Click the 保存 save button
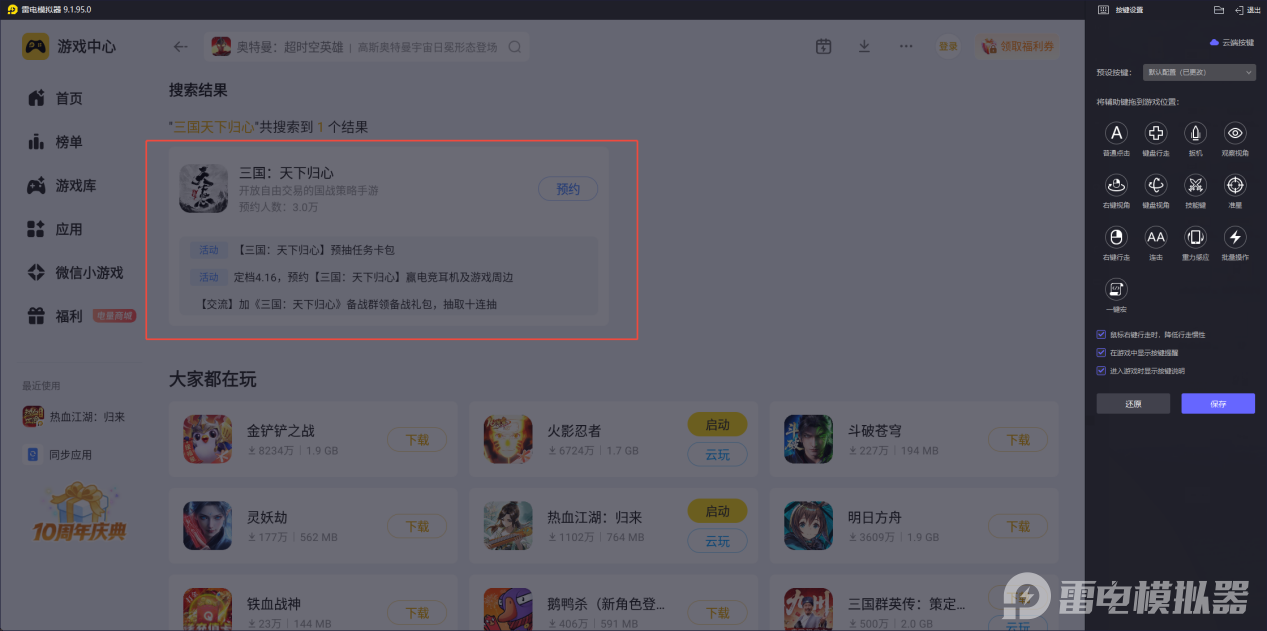The height and width of the screenshot is (631, 1267). [1218, 404]
